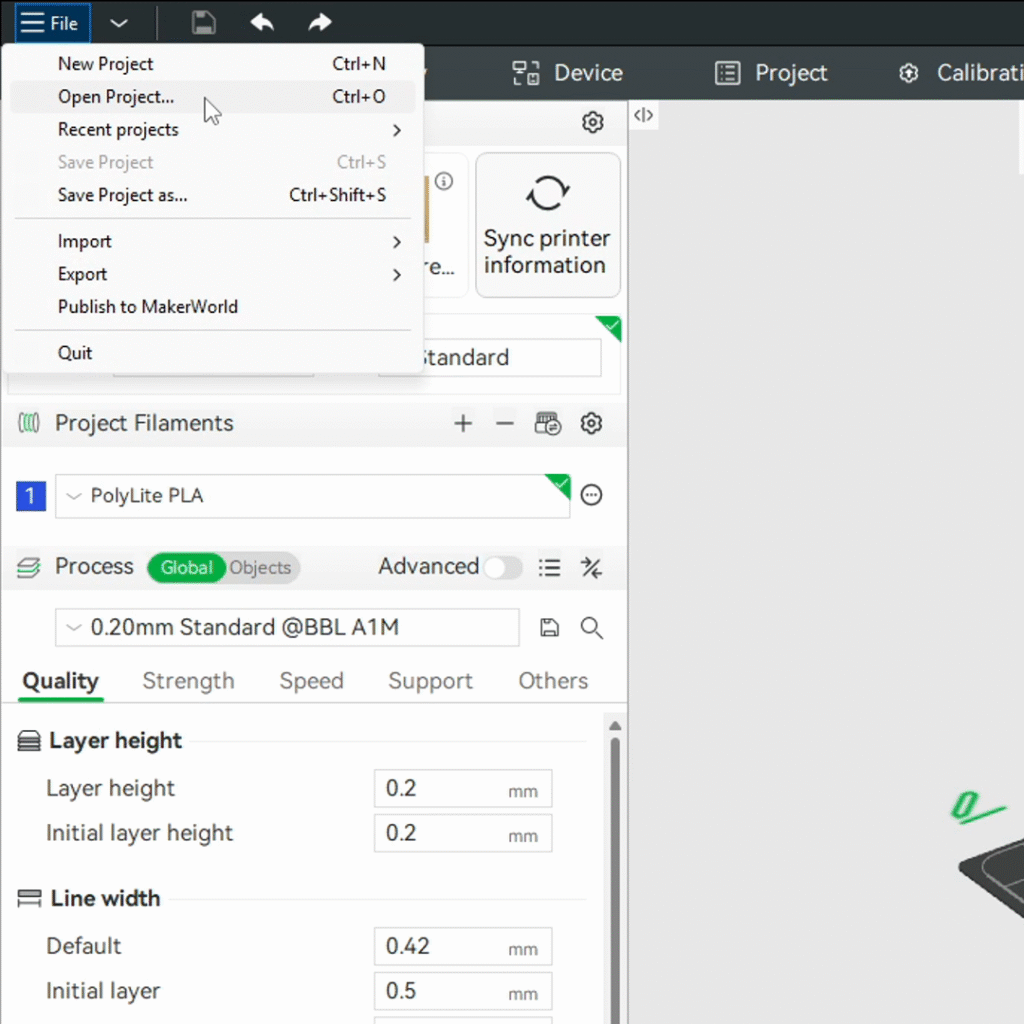
Task: Click Sync printer information button
Action: pos(547,225)
